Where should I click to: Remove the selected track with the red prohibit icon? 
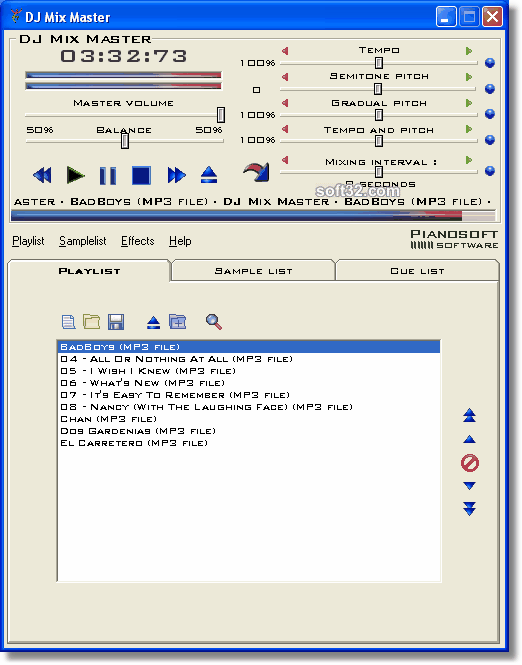[x=470, y=463]
